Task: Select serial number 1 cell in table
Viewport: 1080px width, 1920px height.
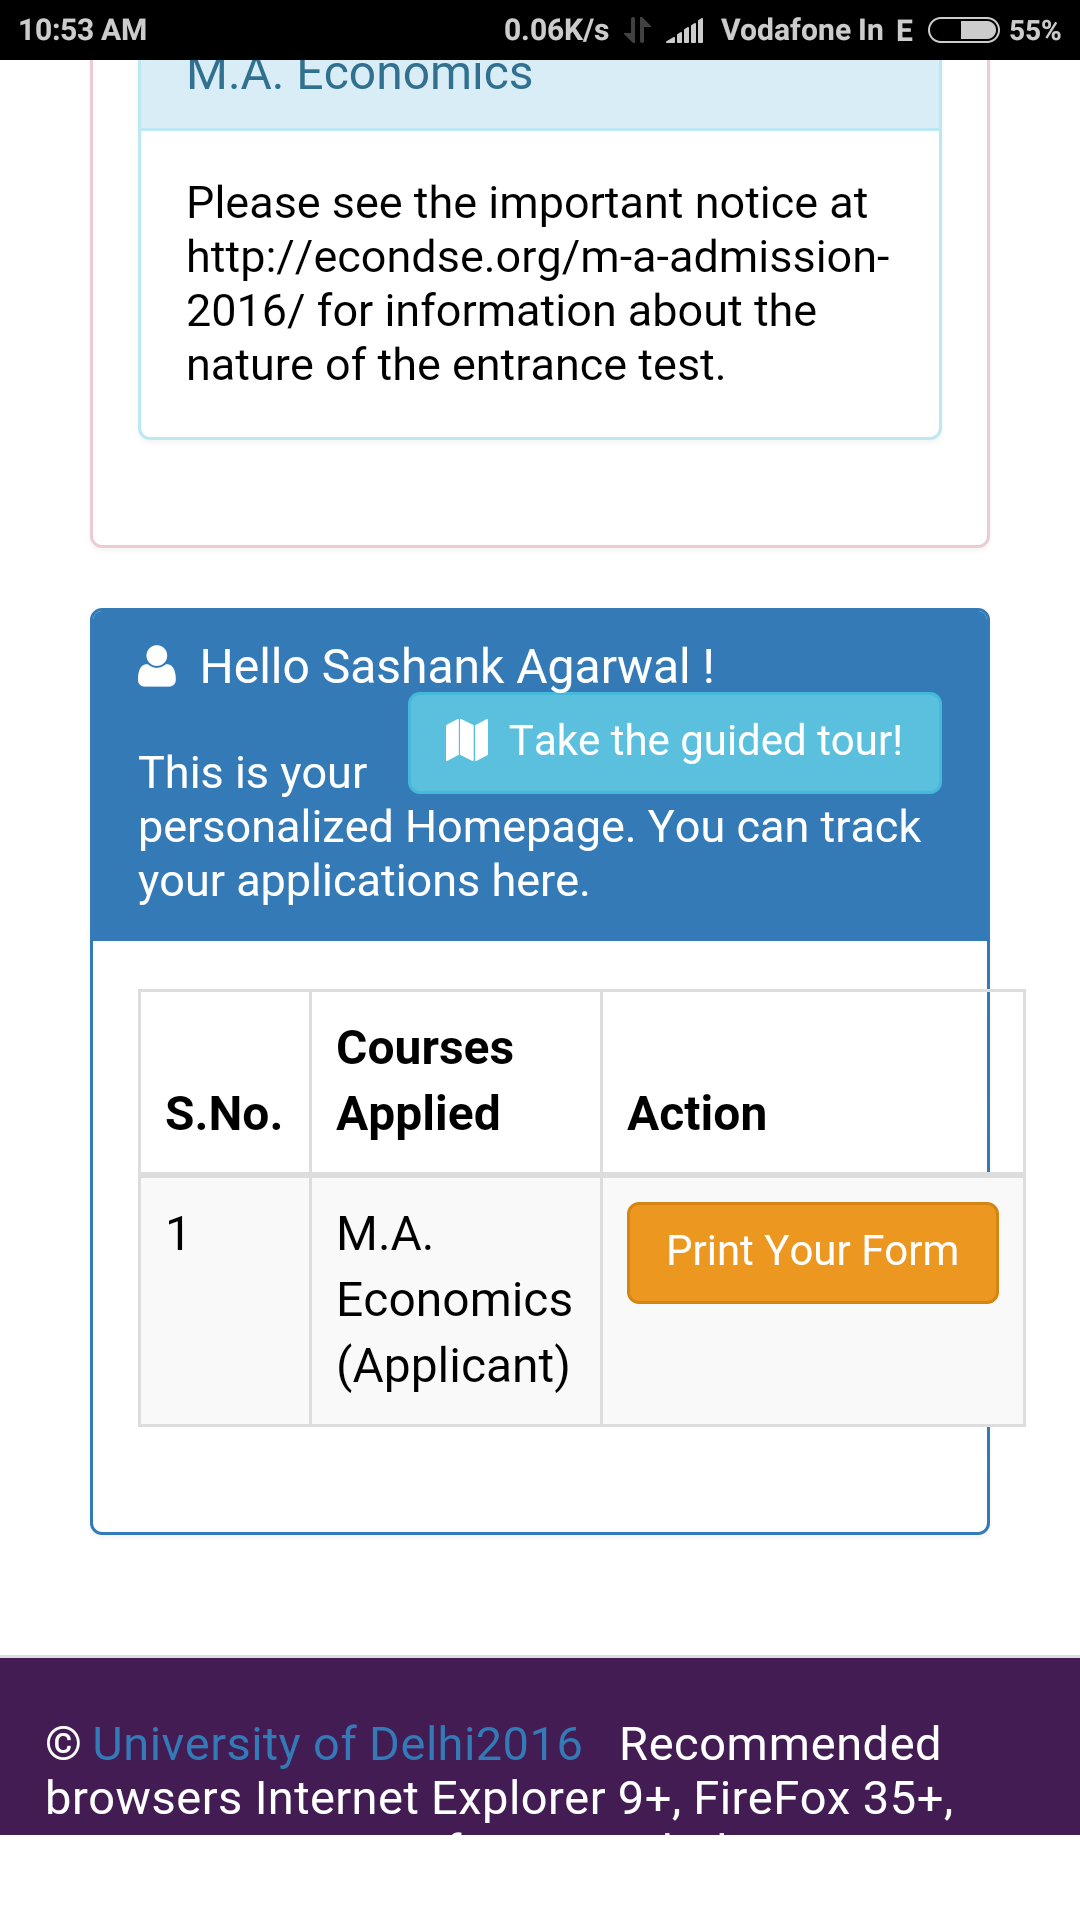Action: pyautogui.click(x=178, y=1234)
